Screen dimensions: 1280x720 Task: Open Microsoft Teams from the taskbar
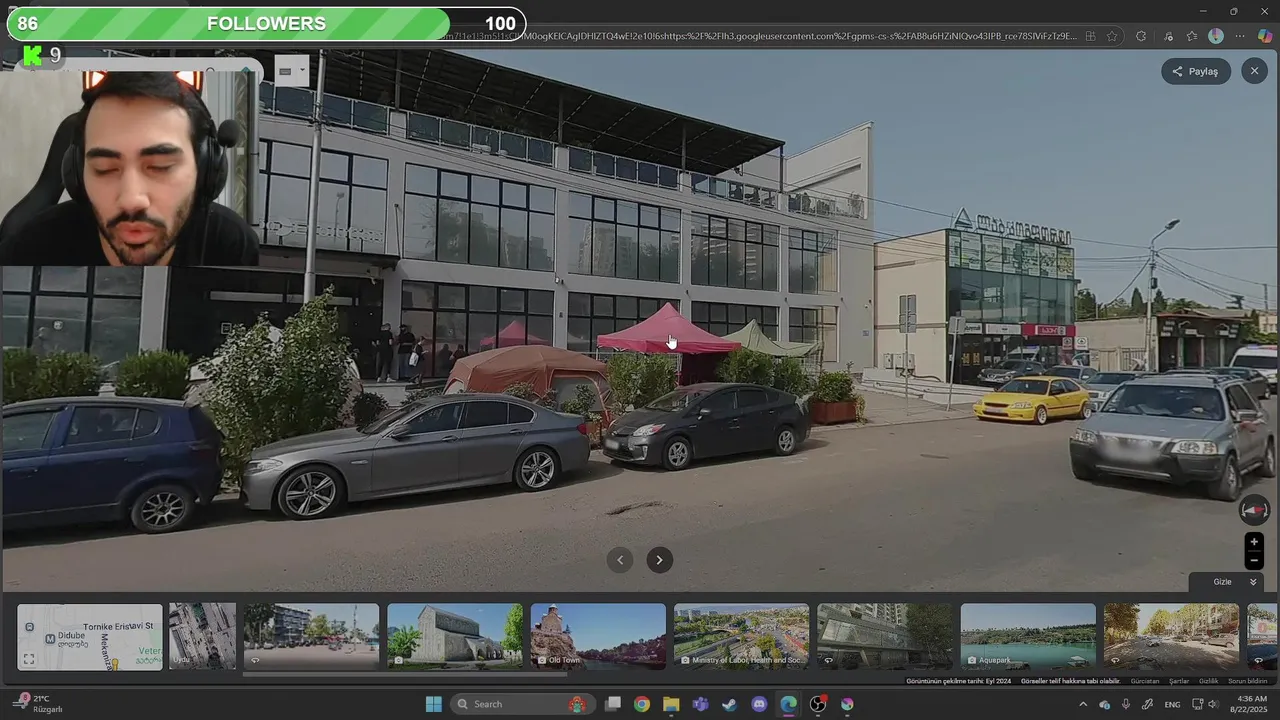click(700, 704)
